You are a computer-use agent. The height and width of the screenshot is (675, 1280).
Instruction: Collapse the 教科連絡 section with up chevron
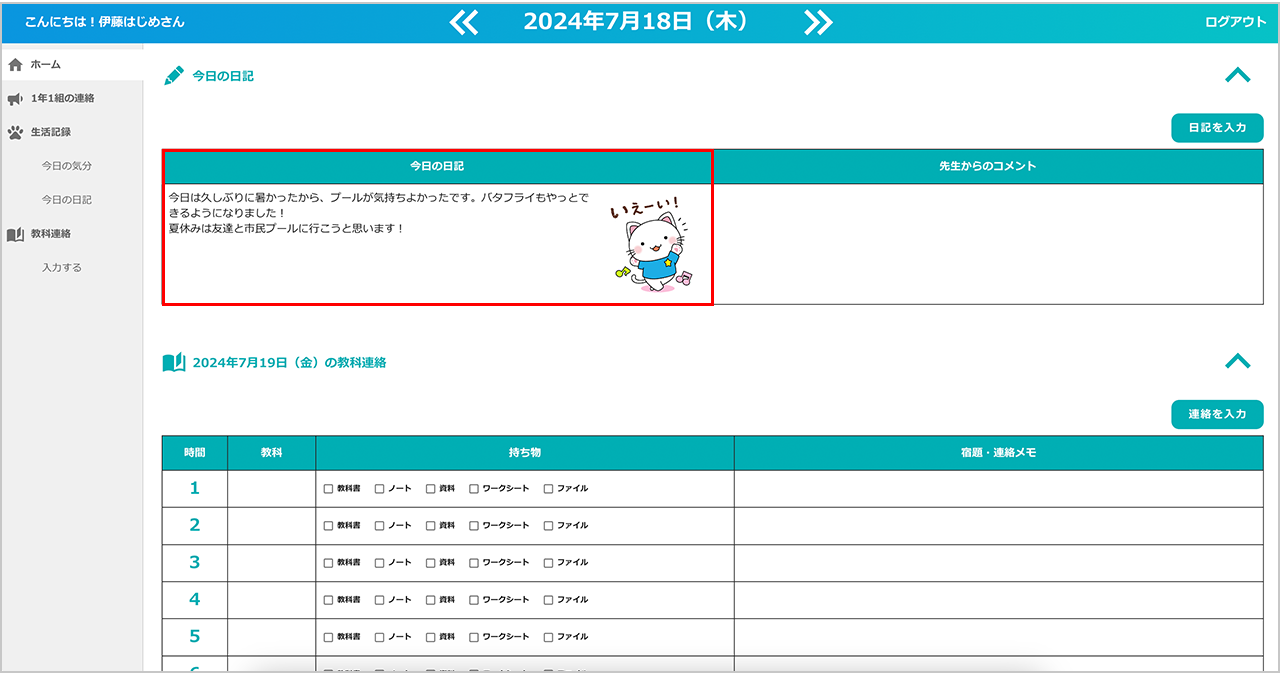pos(1237,361)
